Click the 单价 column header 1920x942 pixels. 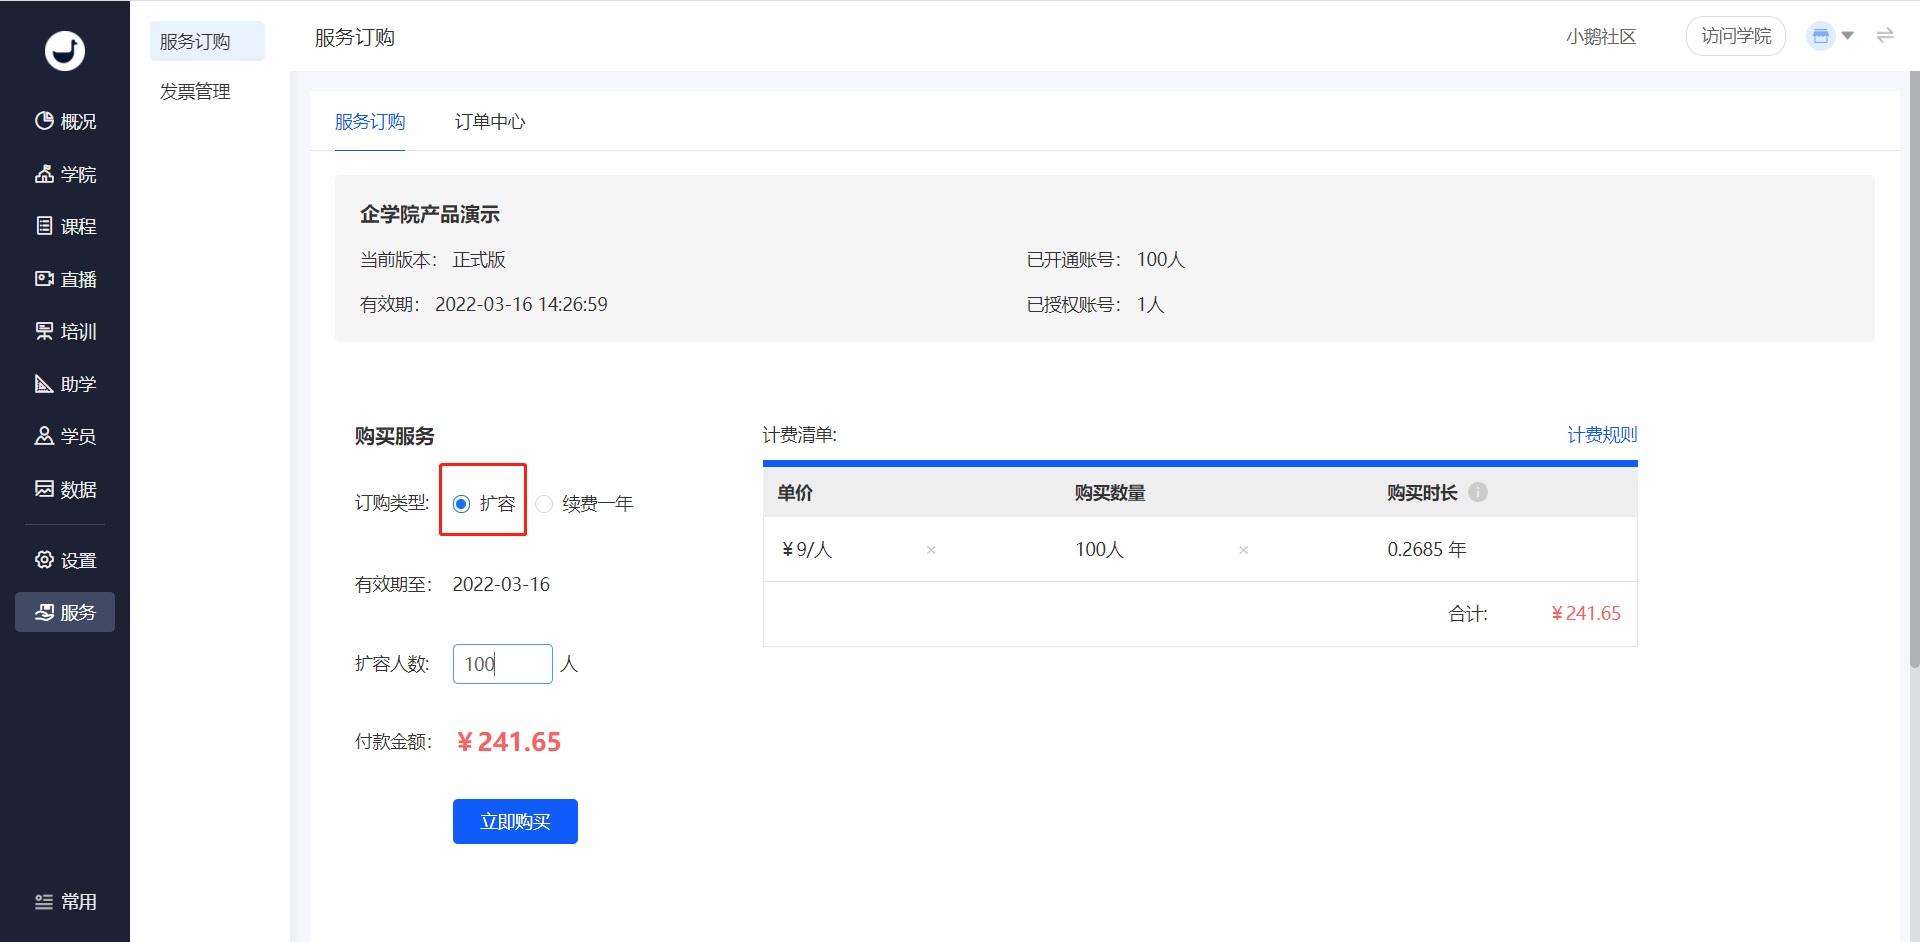click(x=795, y=493)
